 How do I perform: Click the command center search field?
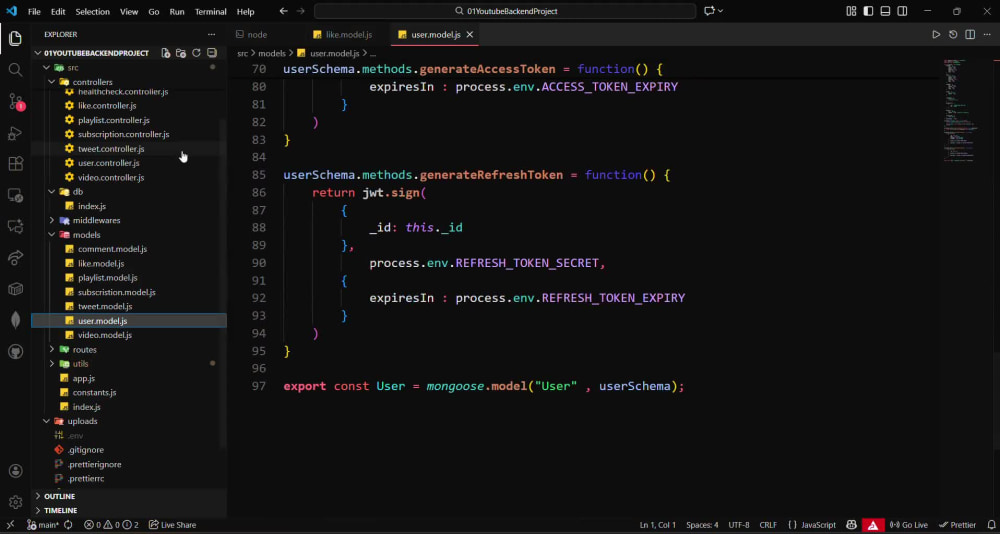[x=505, y=11]
